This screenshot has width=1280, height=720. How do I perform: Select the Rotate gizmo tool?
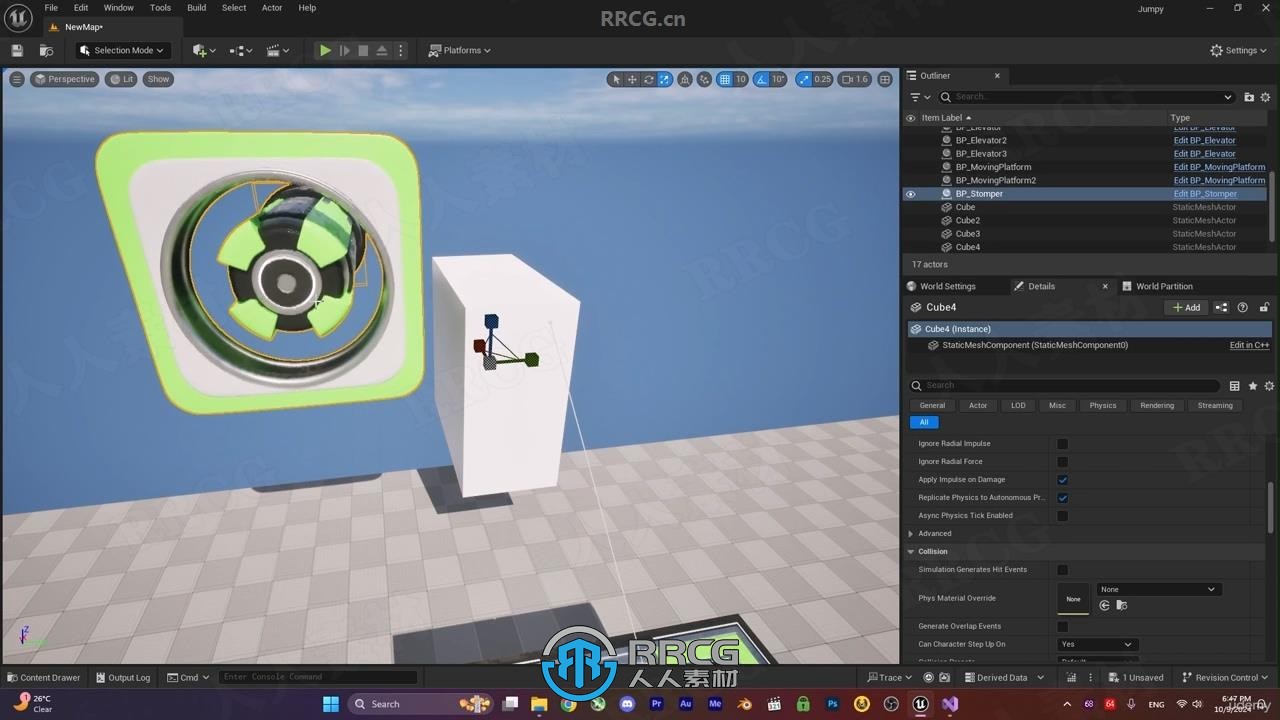648,79
